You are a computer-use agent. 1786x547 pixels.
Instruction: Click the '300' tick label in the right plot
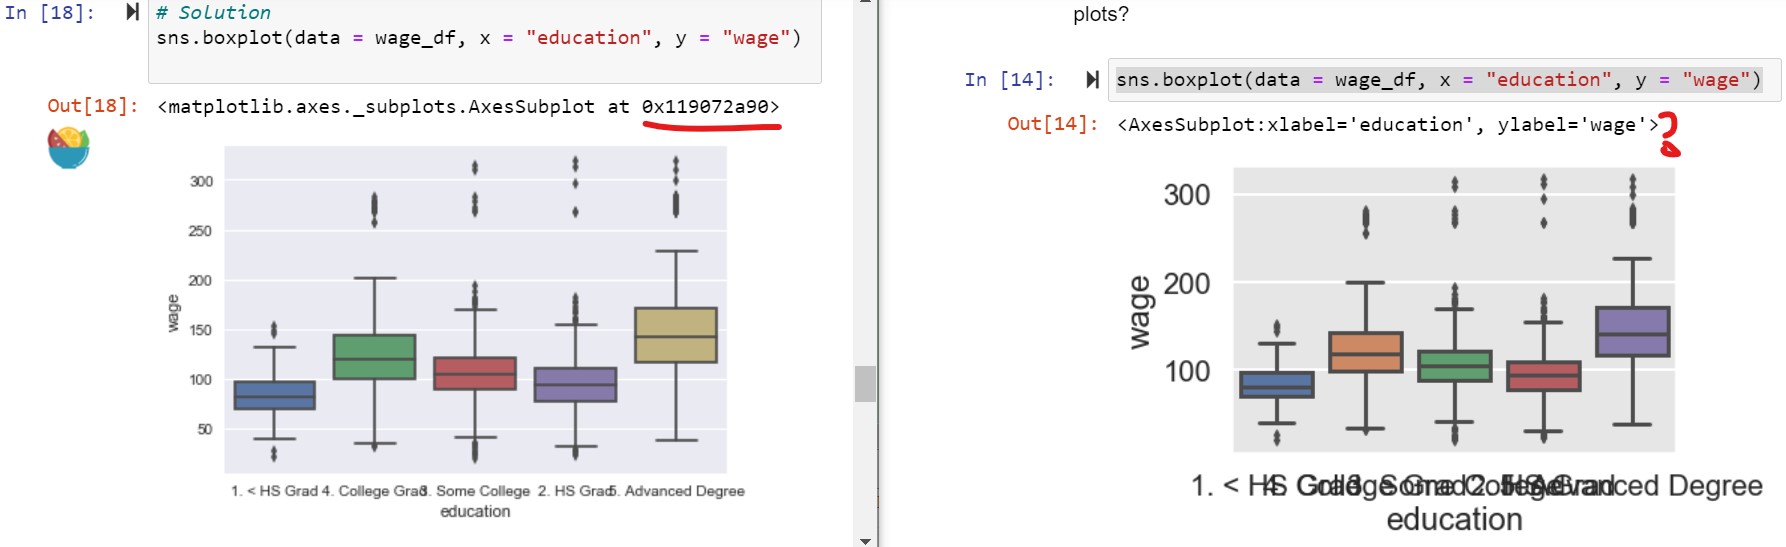point(1187,195)
